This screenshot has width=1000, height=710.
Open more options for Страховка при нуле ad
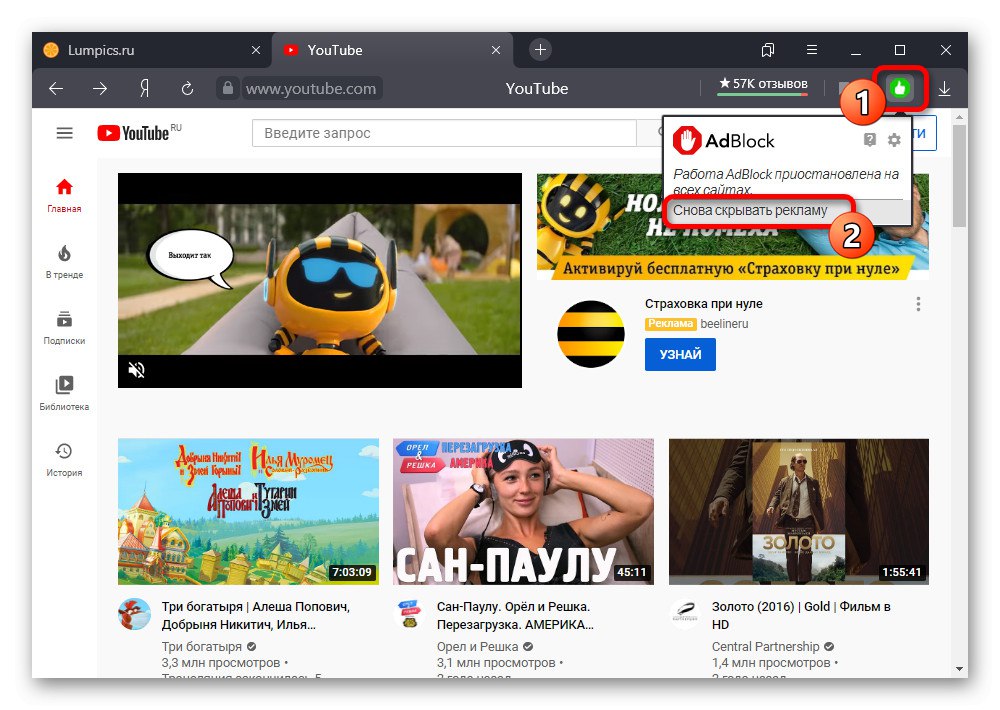918,304
